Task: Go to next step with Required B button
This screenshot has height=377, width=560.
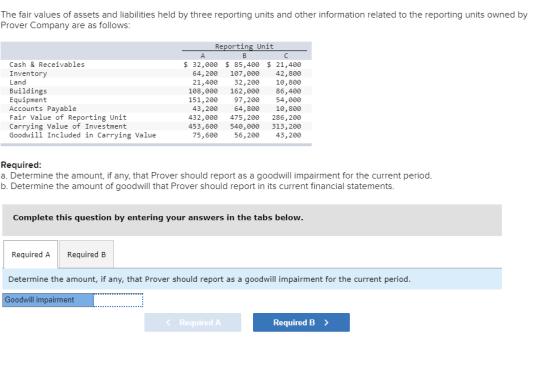Action: click(x=301, y=322)
